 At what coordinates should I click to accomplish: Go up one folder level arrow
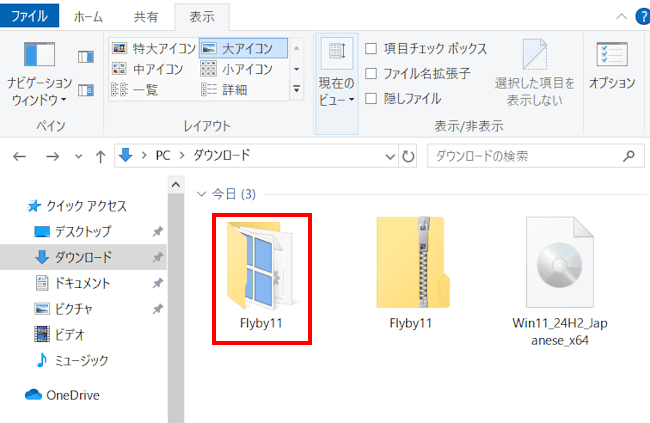click(x=100, y=156)
